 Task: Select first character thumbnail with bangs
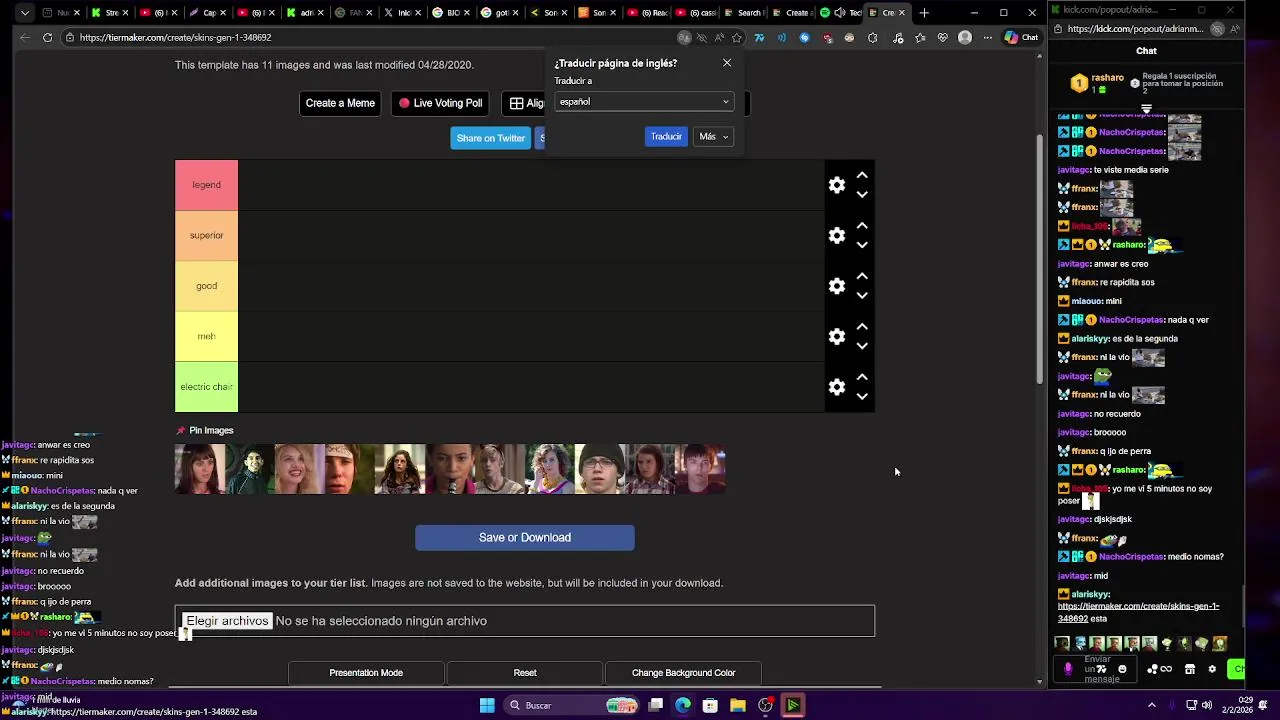[200, 469]
